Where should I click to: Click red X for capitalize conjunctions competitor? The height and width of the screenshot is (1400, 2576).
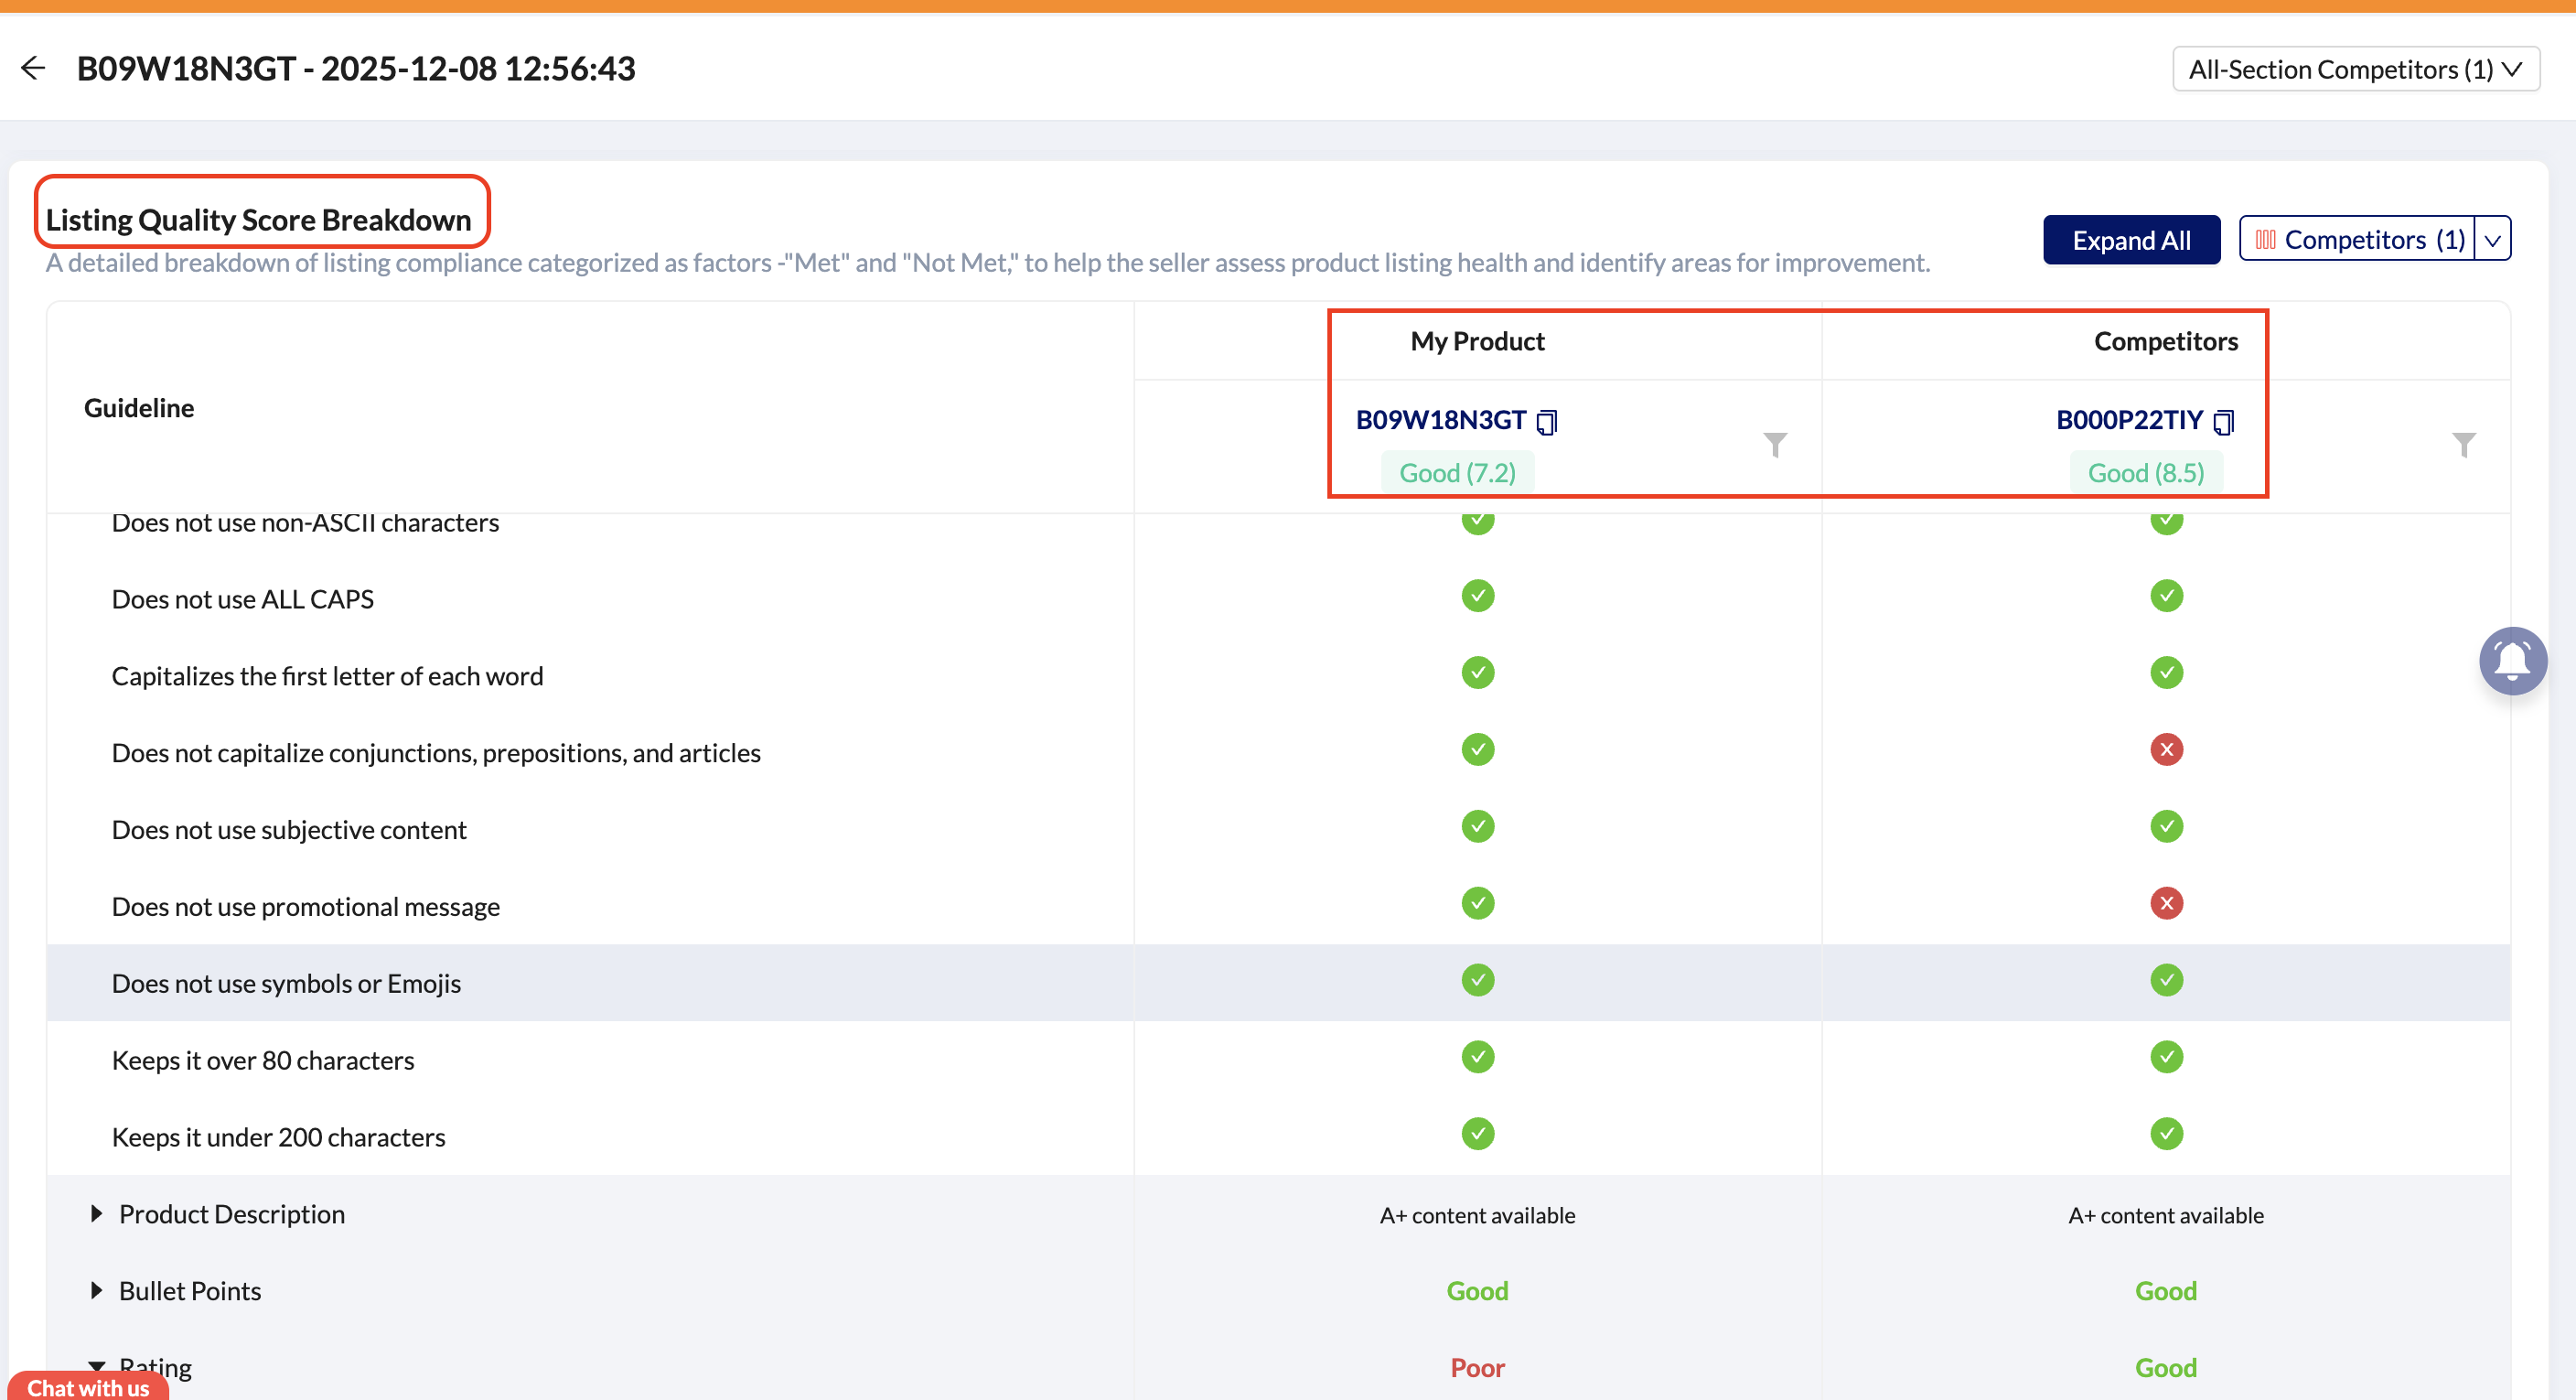(x=2165, y=750)
